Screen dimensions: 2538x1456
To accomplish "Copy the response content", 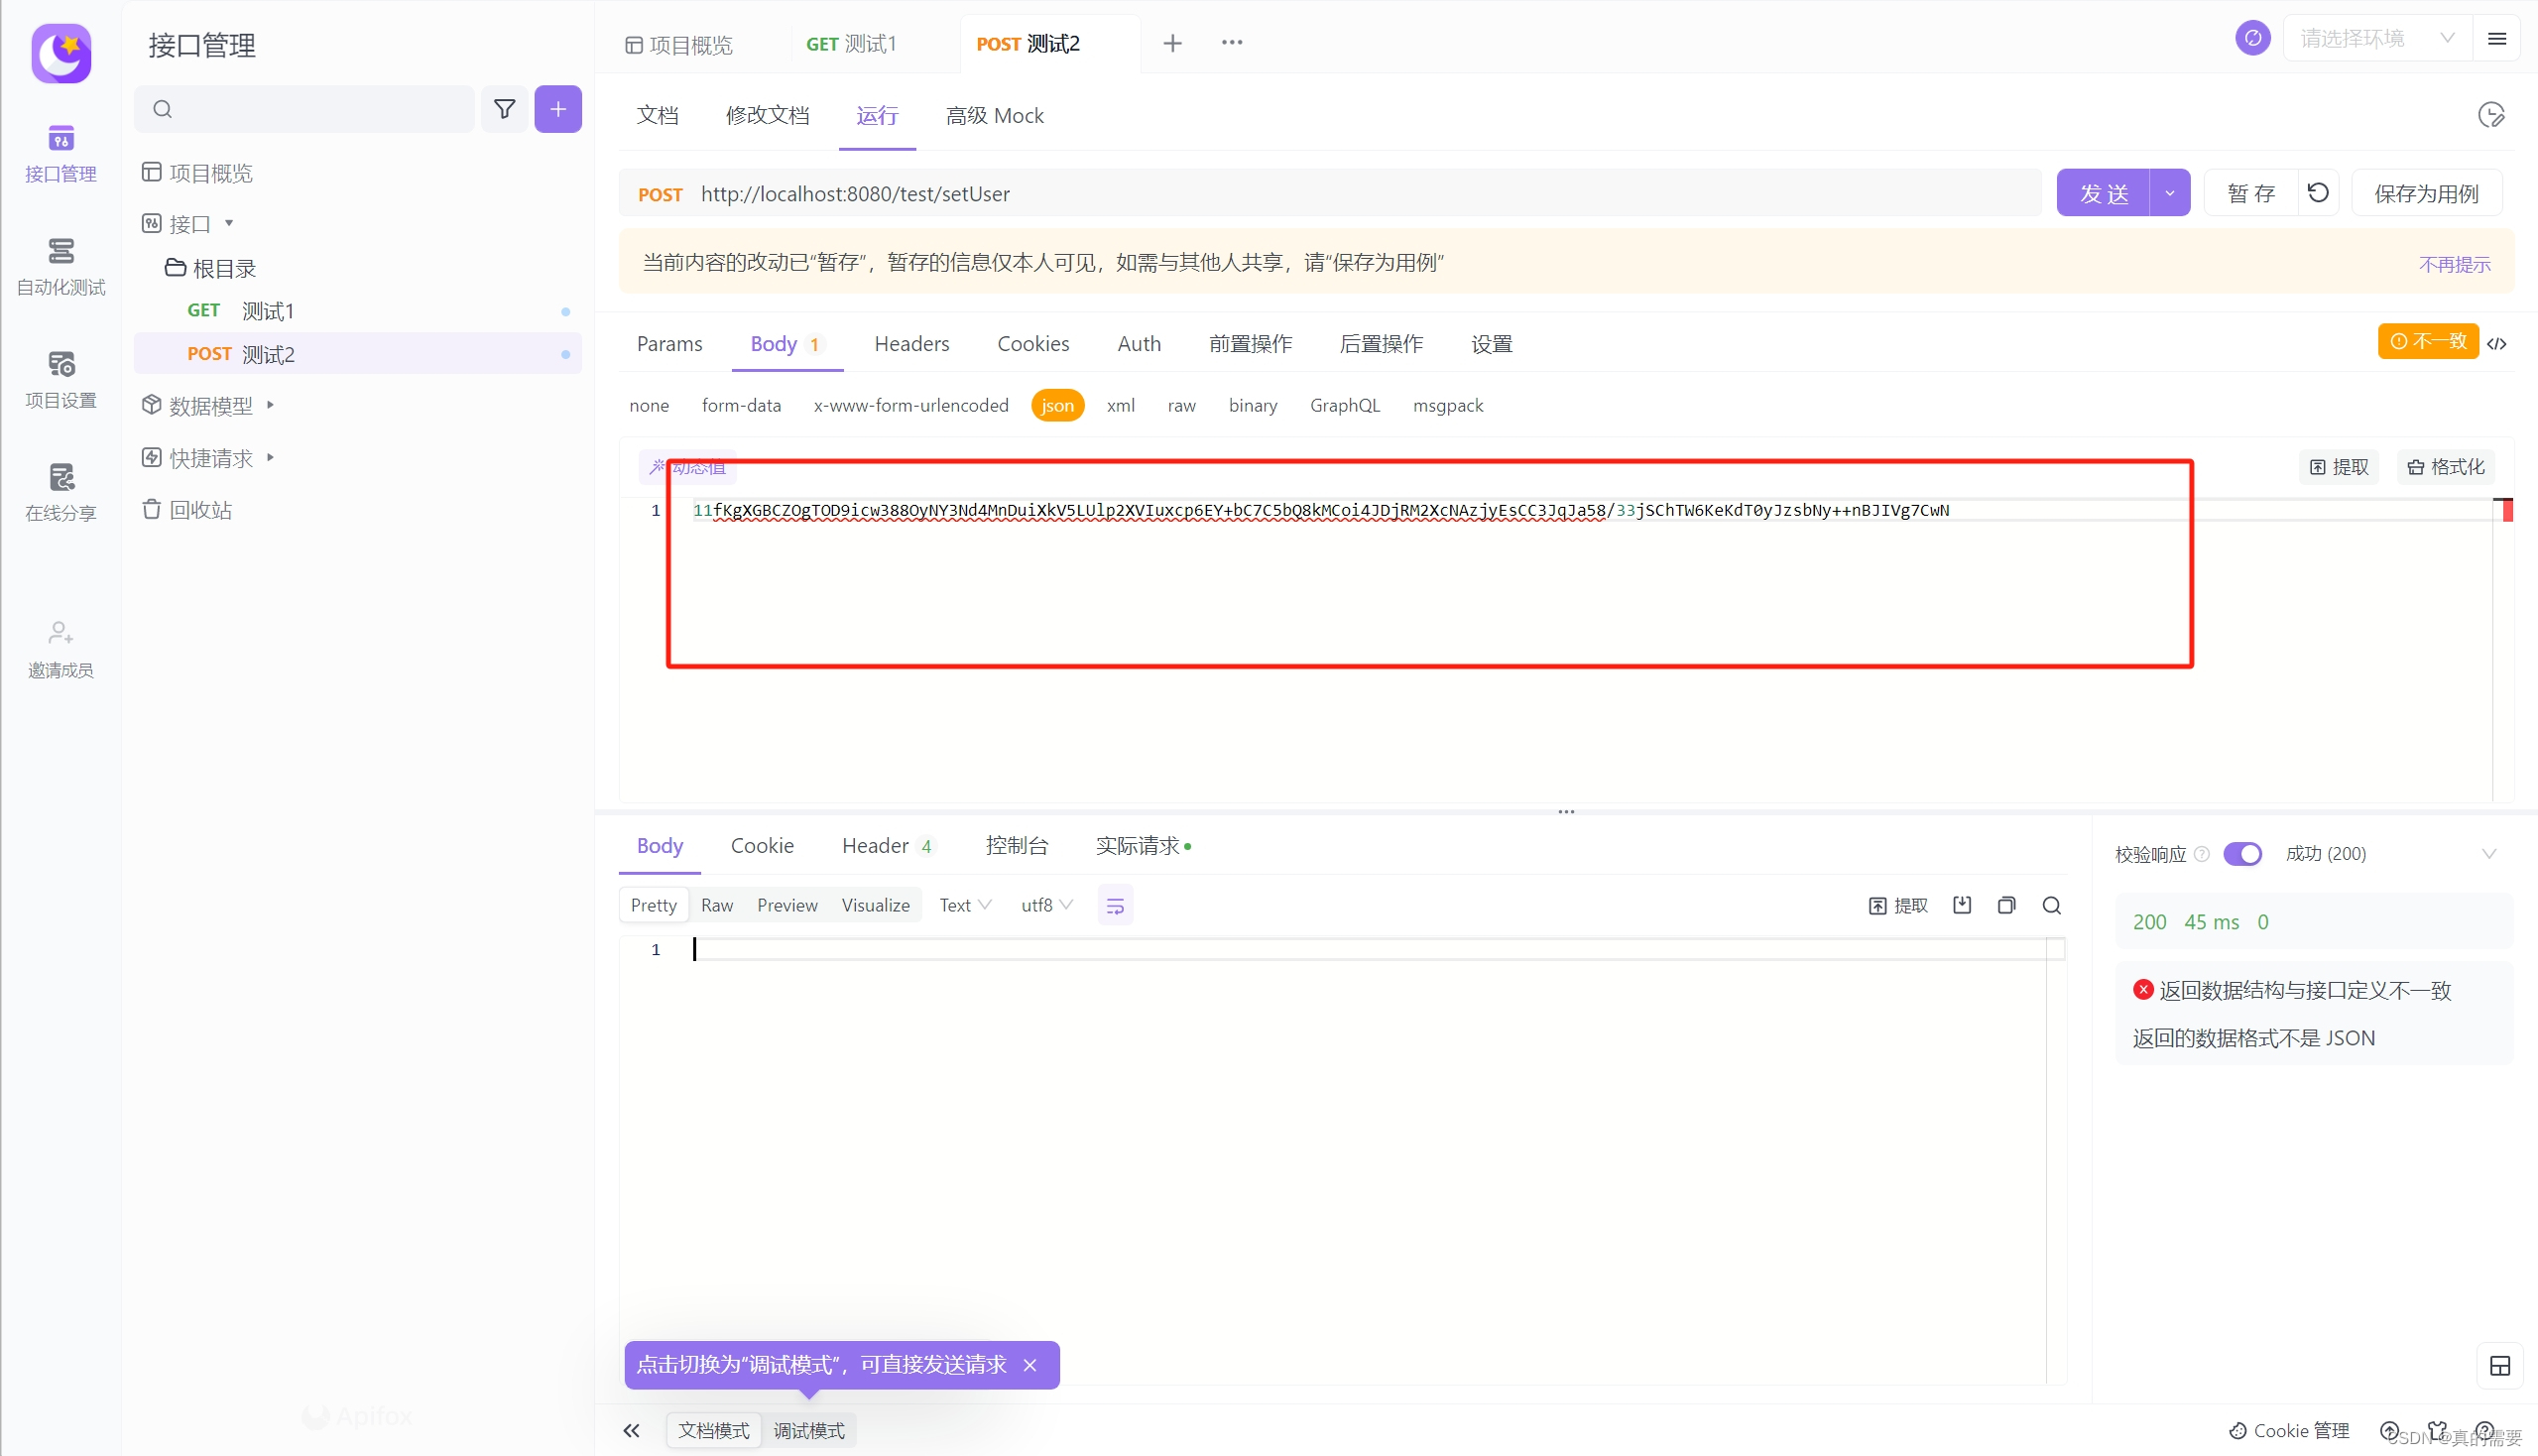I will click(x=2006, y=905).
